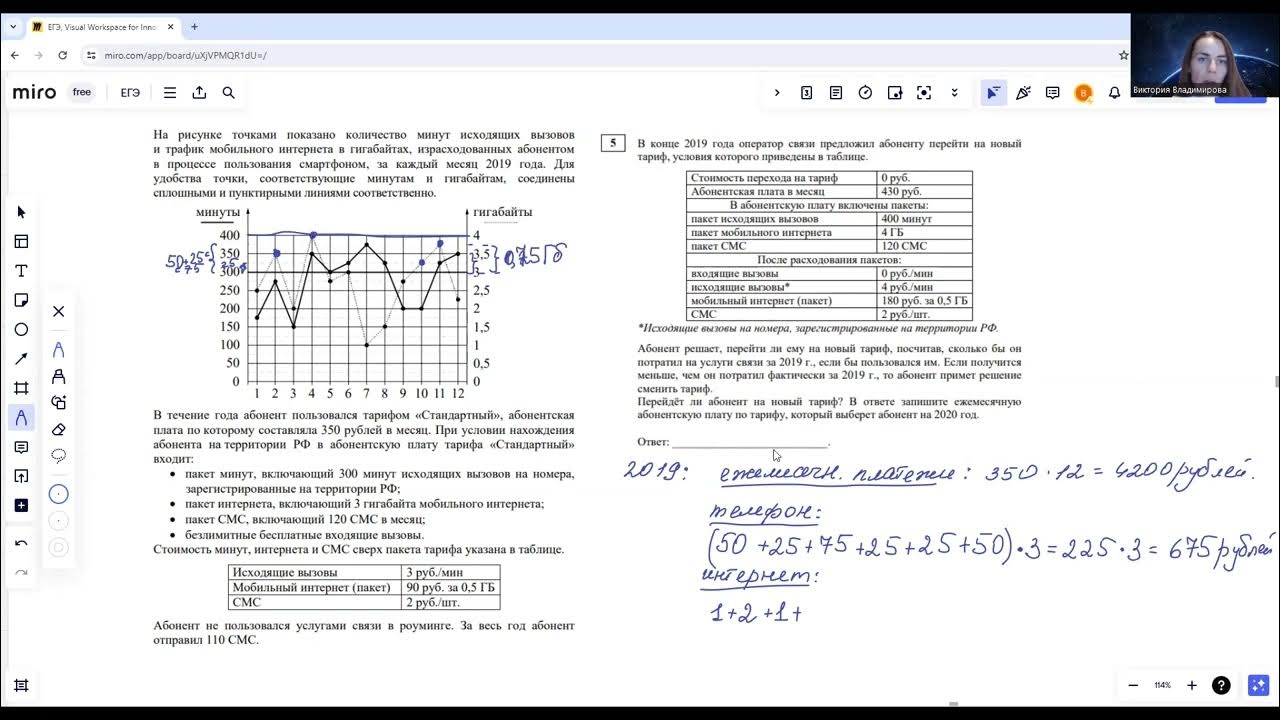
Task: Open the Upload tool in left toolbar
Action: pyautogui.click(x=21, y=476)
